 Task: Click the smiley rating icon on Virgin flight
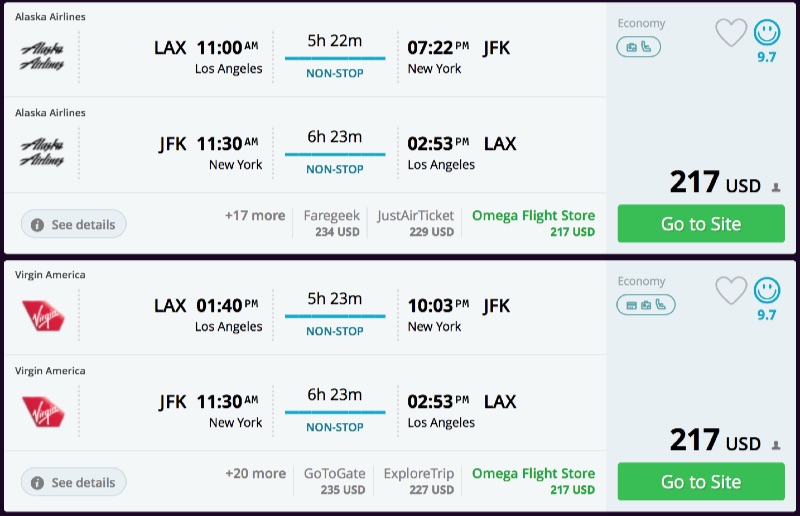pos(767,291)
